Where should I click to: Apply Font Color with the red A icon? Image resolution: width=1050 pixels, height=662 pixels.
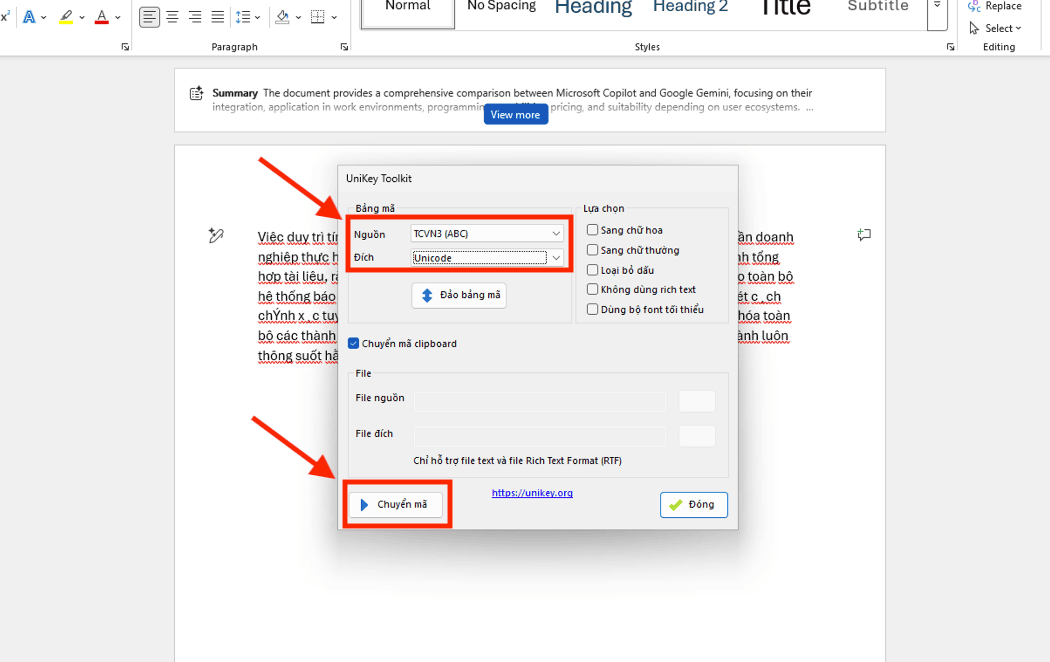[x=102, y=16]
